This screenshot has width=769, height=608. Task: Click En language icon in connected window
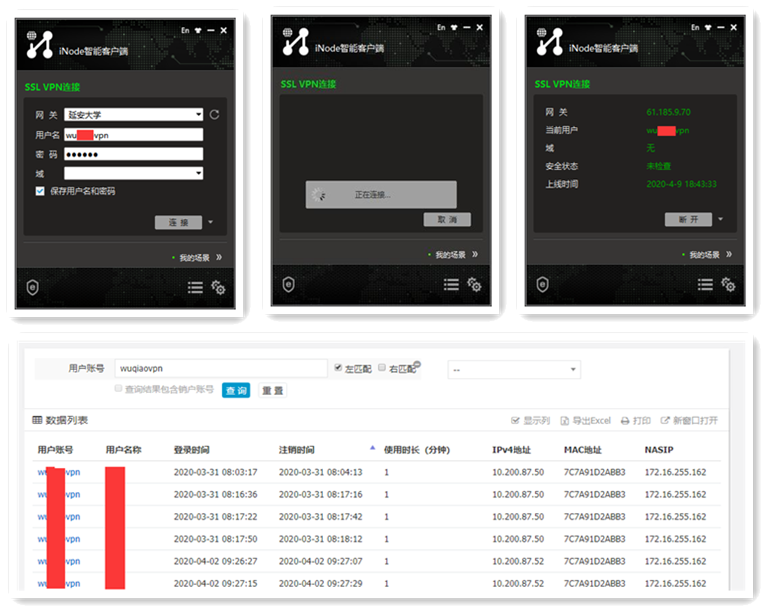[x=695, y=27]
